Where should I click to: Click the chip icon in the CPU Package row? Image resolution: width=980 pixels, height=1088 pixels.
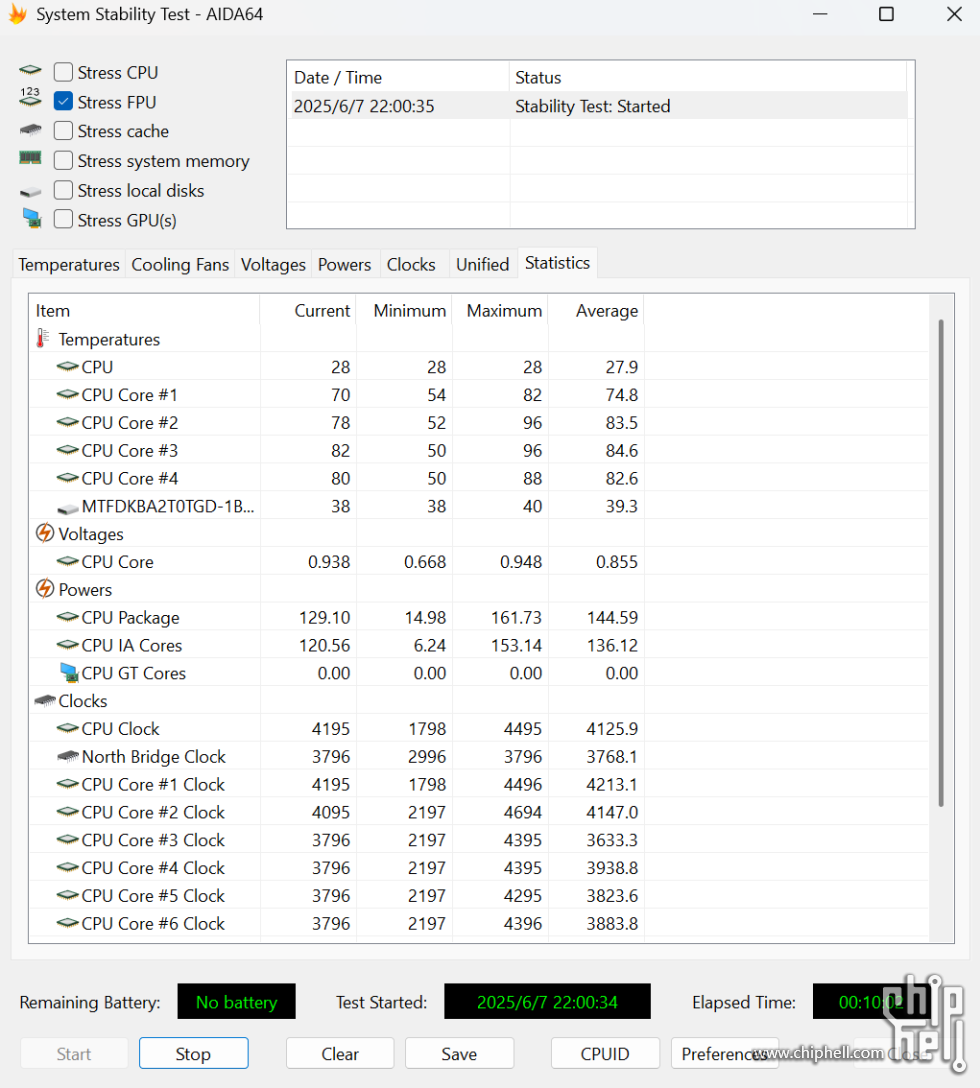click(x=67, y=616)
